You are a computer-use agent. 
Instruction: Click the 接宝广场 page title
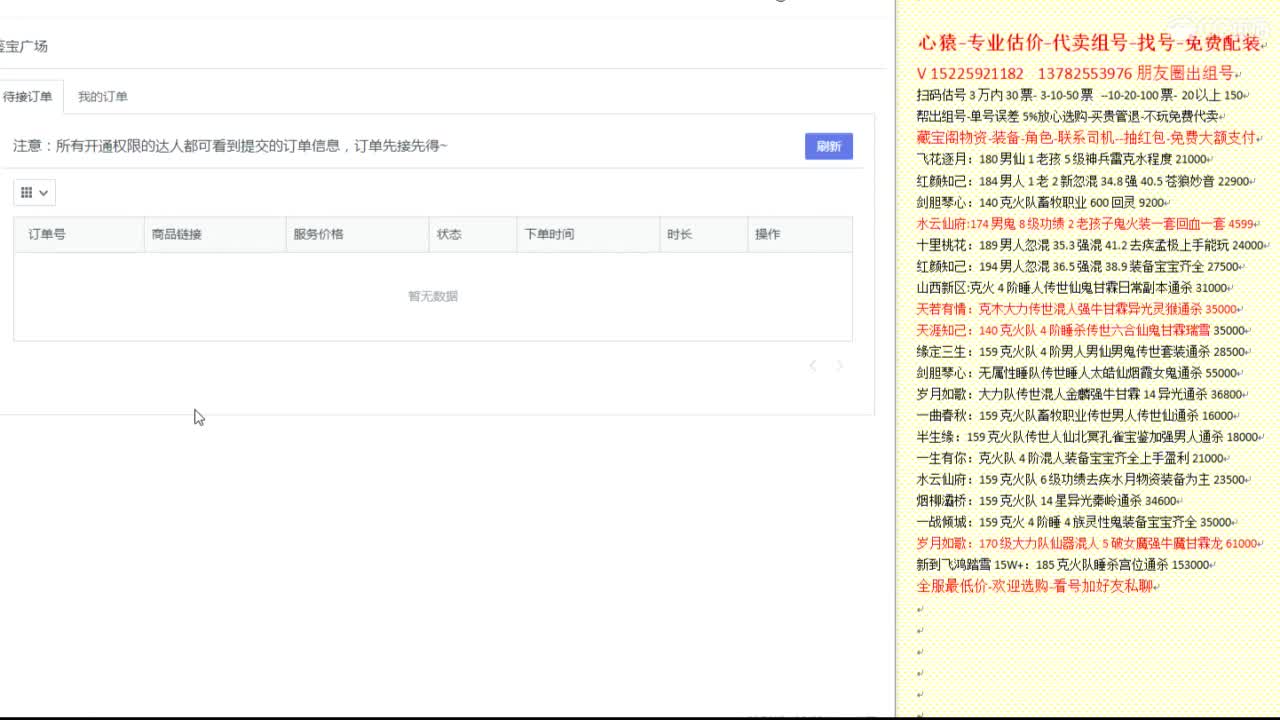pyautogui.click(x=22, y=46)
